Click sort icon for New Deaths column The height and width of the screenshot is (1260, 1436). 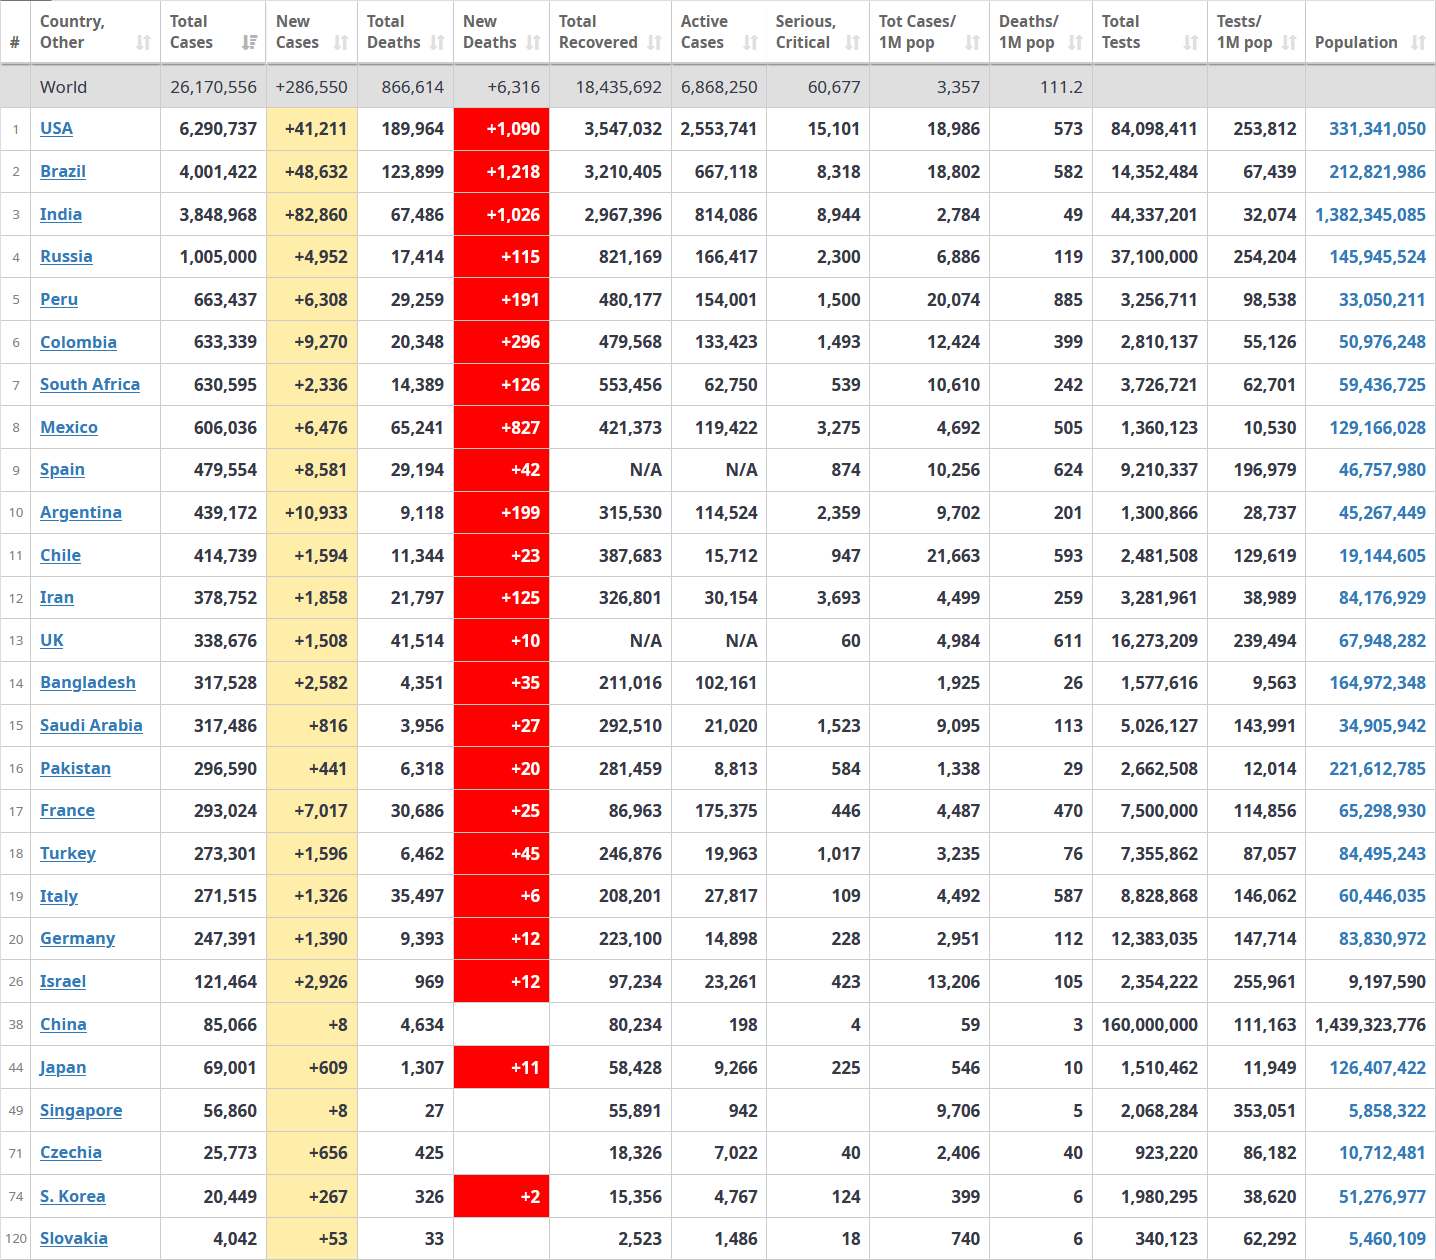click(x=533, y=43)
